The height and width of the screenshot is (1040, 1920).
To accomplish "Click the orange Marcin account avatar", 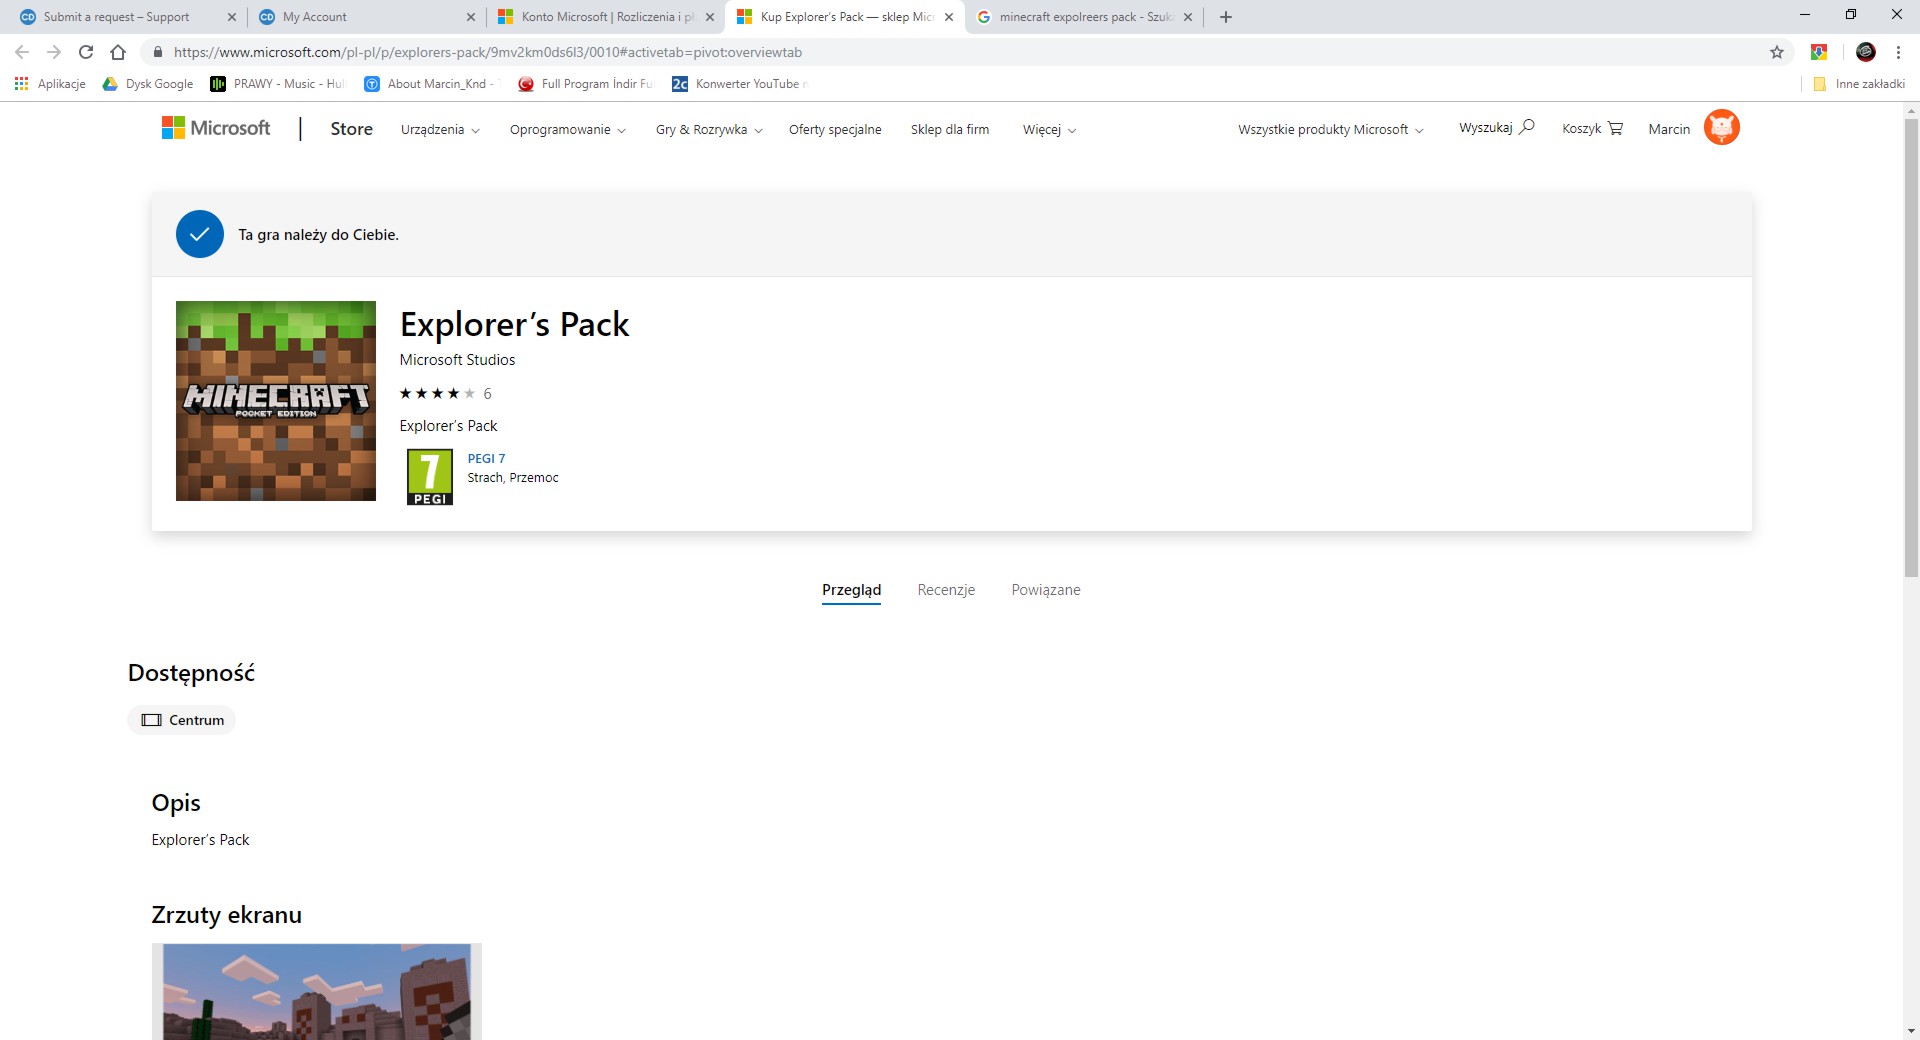I will click(1721, 127).
